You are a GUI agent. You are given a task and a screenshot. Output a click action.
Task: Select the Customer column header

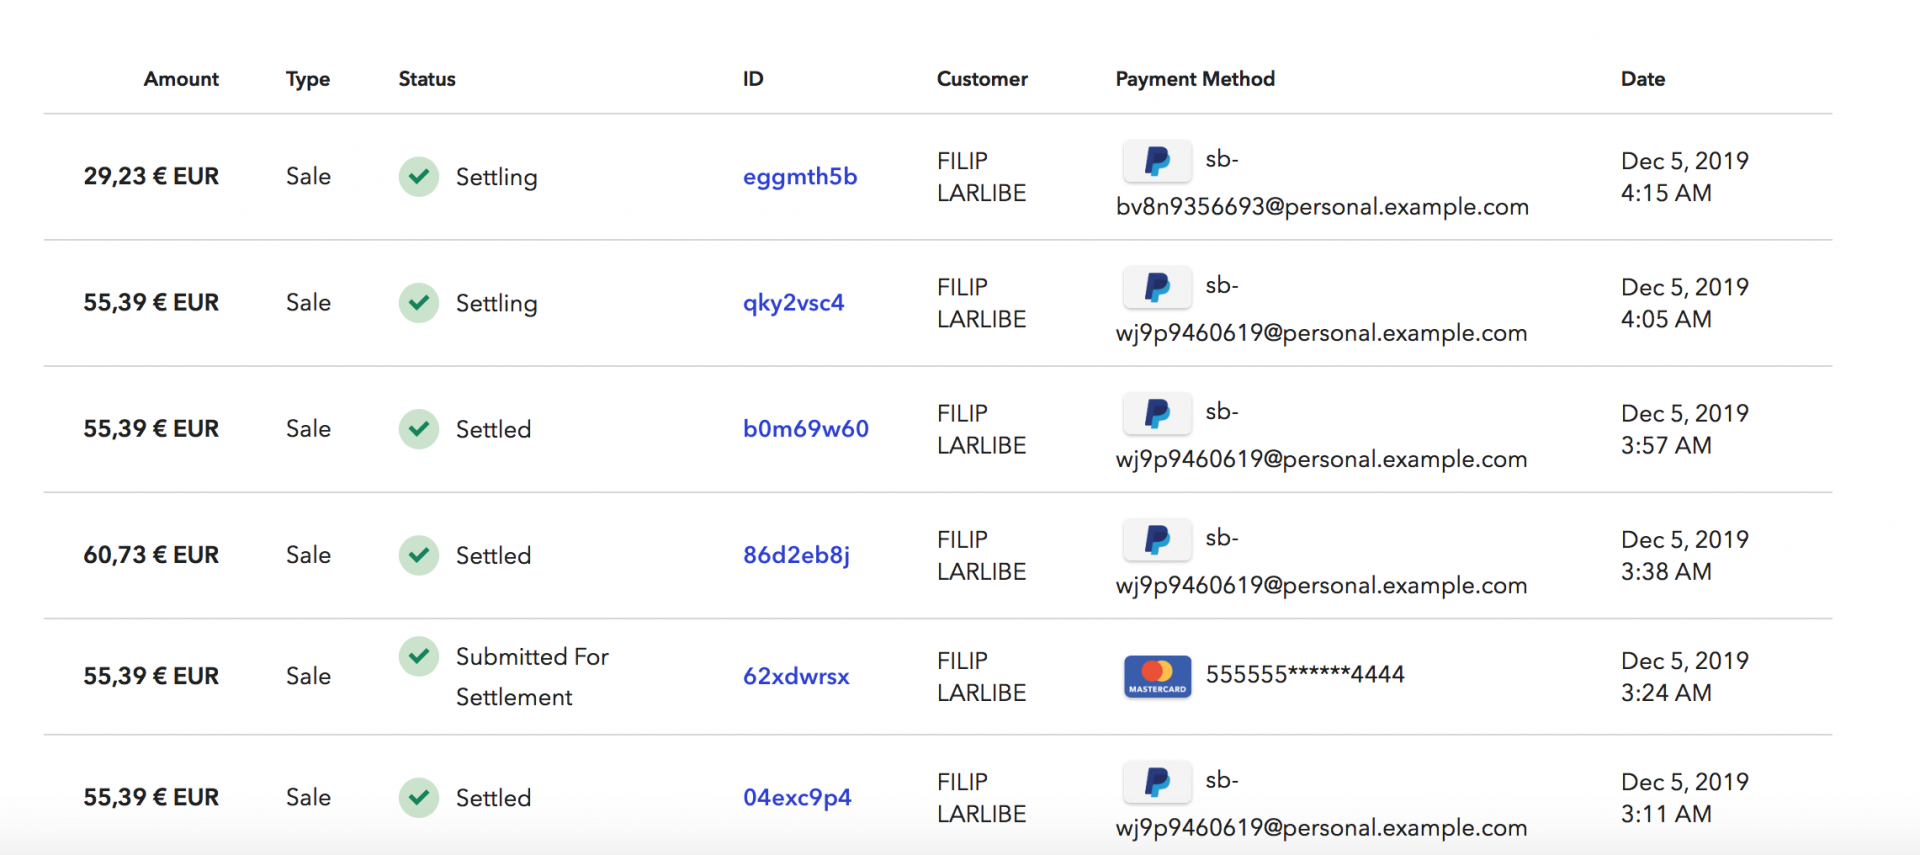click(x=982, y=79)
